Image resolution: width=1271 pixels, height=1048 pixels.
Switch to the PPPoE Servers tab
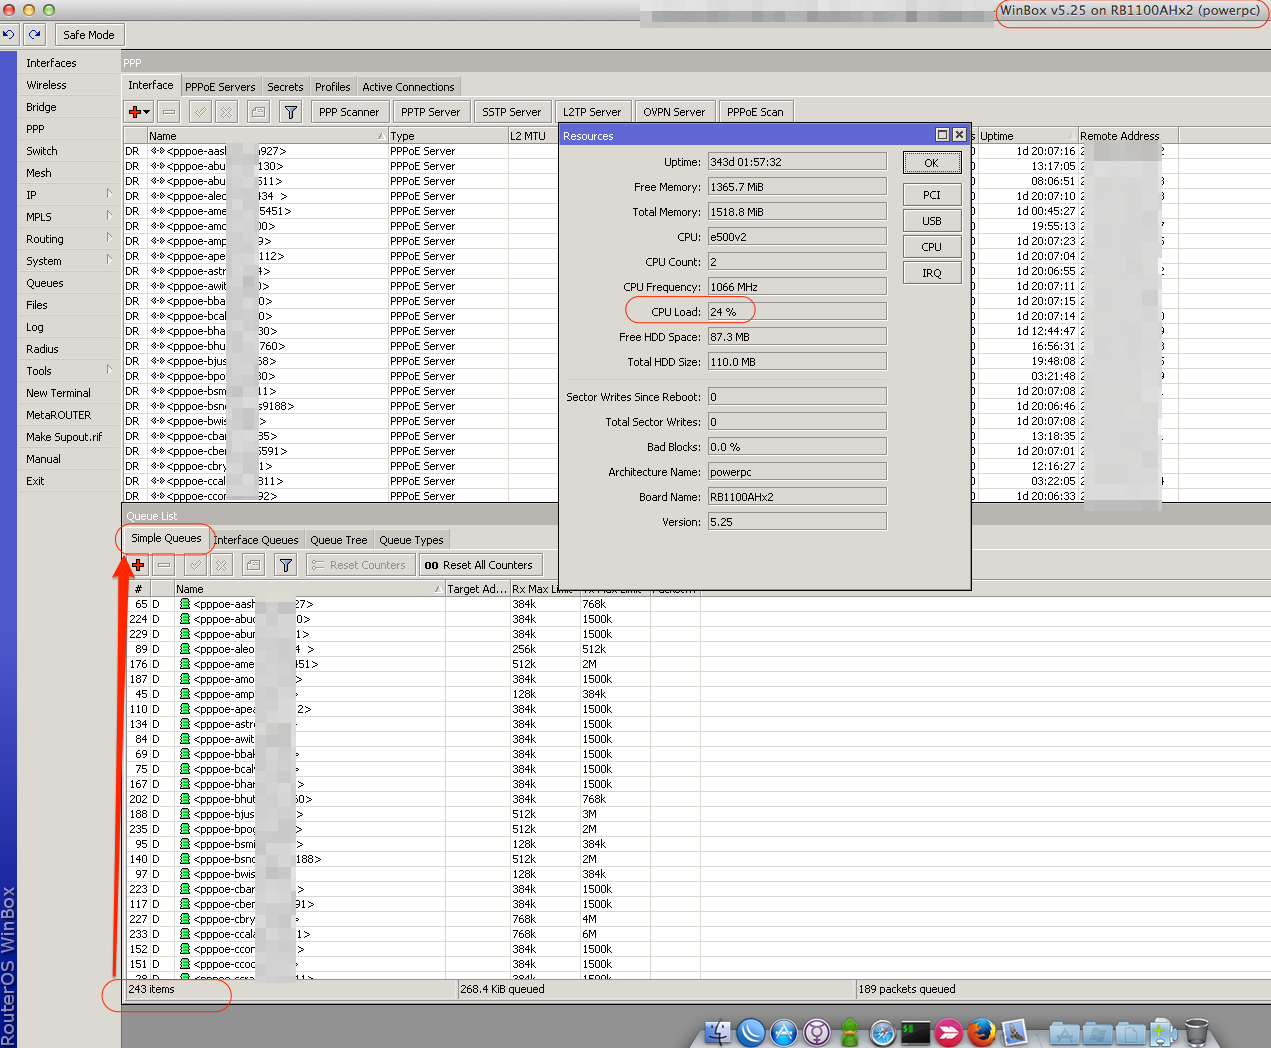(220, 87)
